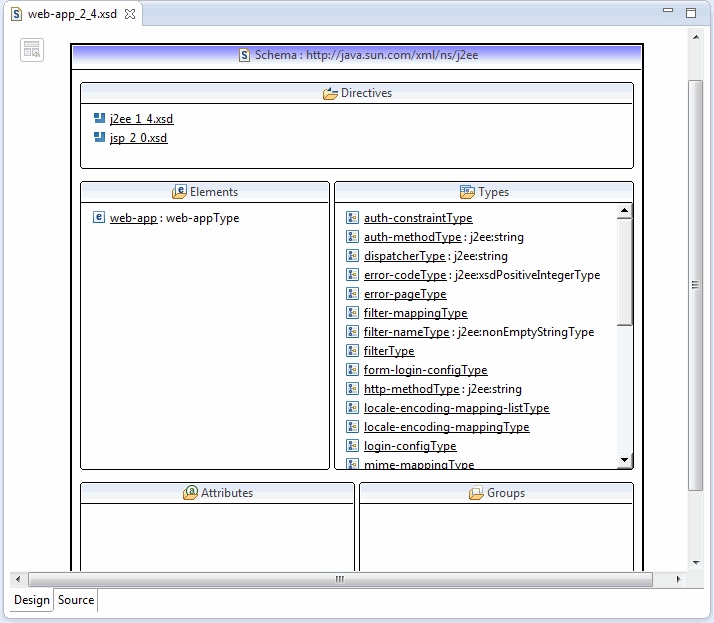714x623 pixels.
Task: Open the dispatcherType link
Action: tap(404, 256)
